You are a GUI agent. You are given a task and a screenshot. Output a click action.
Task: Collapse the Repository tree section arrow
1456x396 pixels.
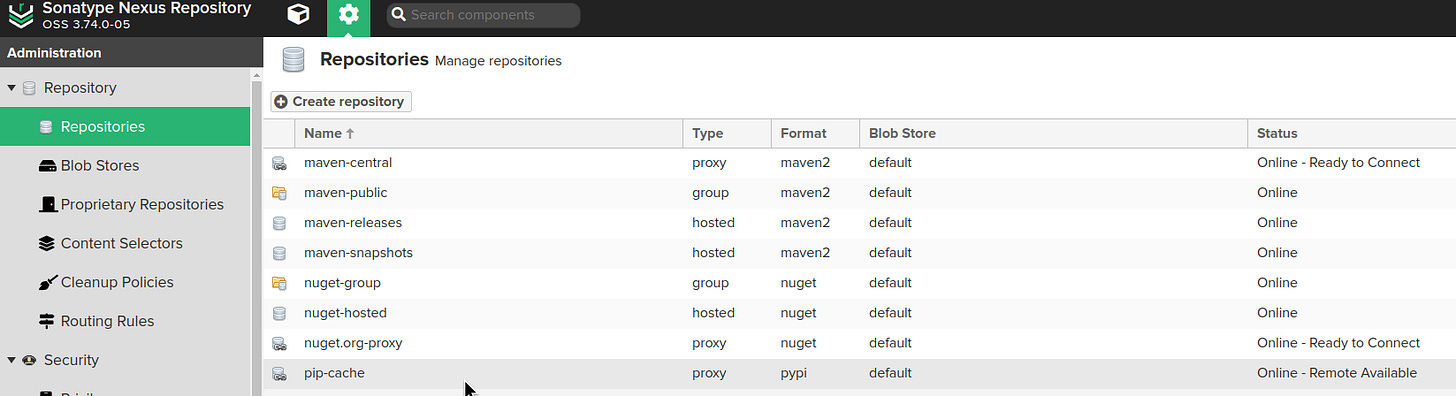pos(11,88)
